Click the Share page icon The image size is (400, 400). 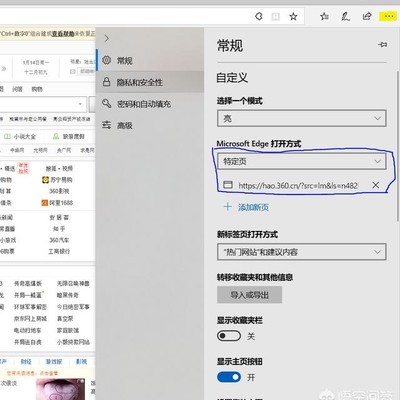tap(367, 16)
